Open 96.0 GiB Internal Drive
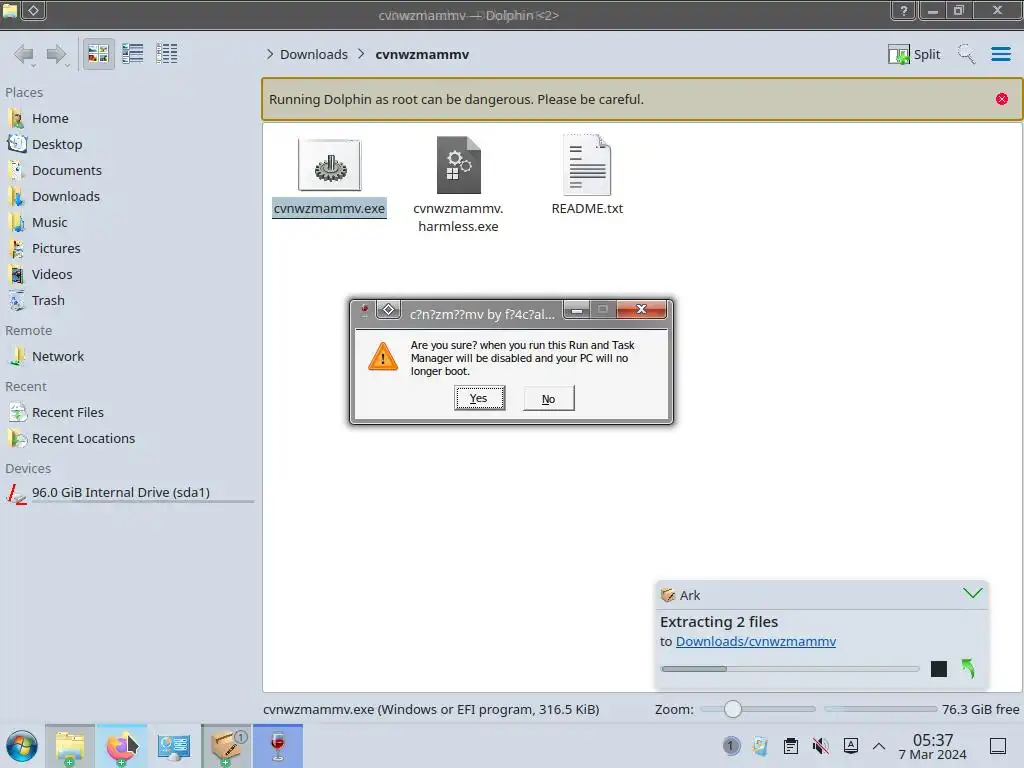Image resolution: width=1024 pixels, height=768 pixels. 120,492
